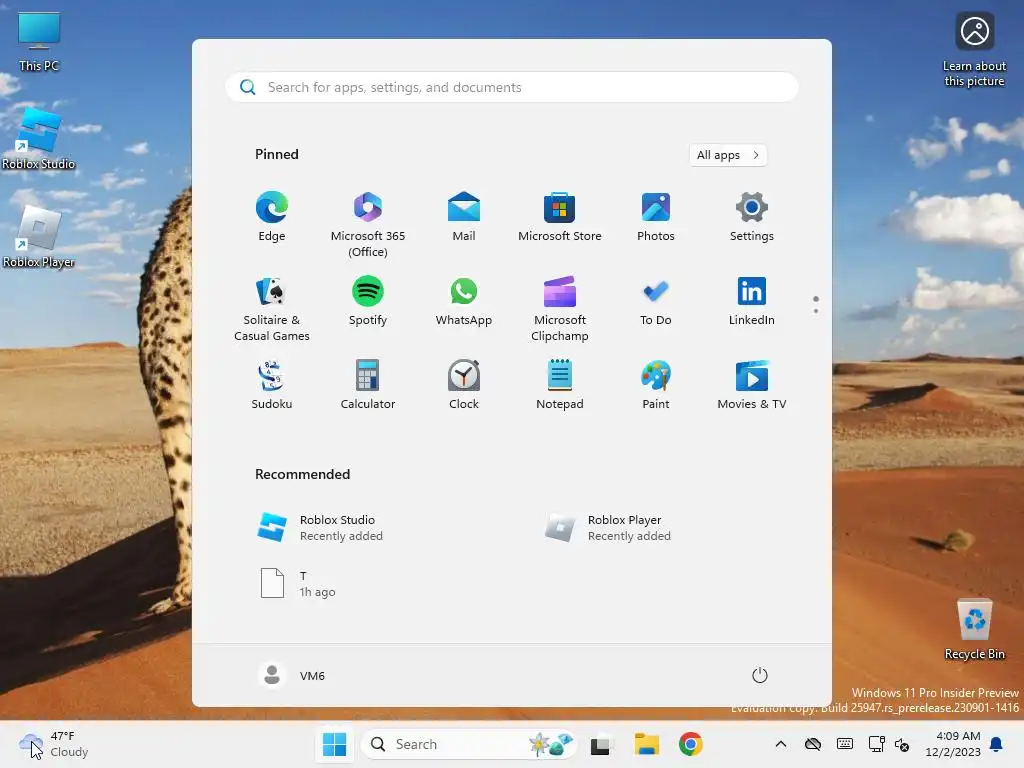The image size is (1024, 768).
Task: Click the Windows Start button on taskbar
Action: click(x=334, y=744)
